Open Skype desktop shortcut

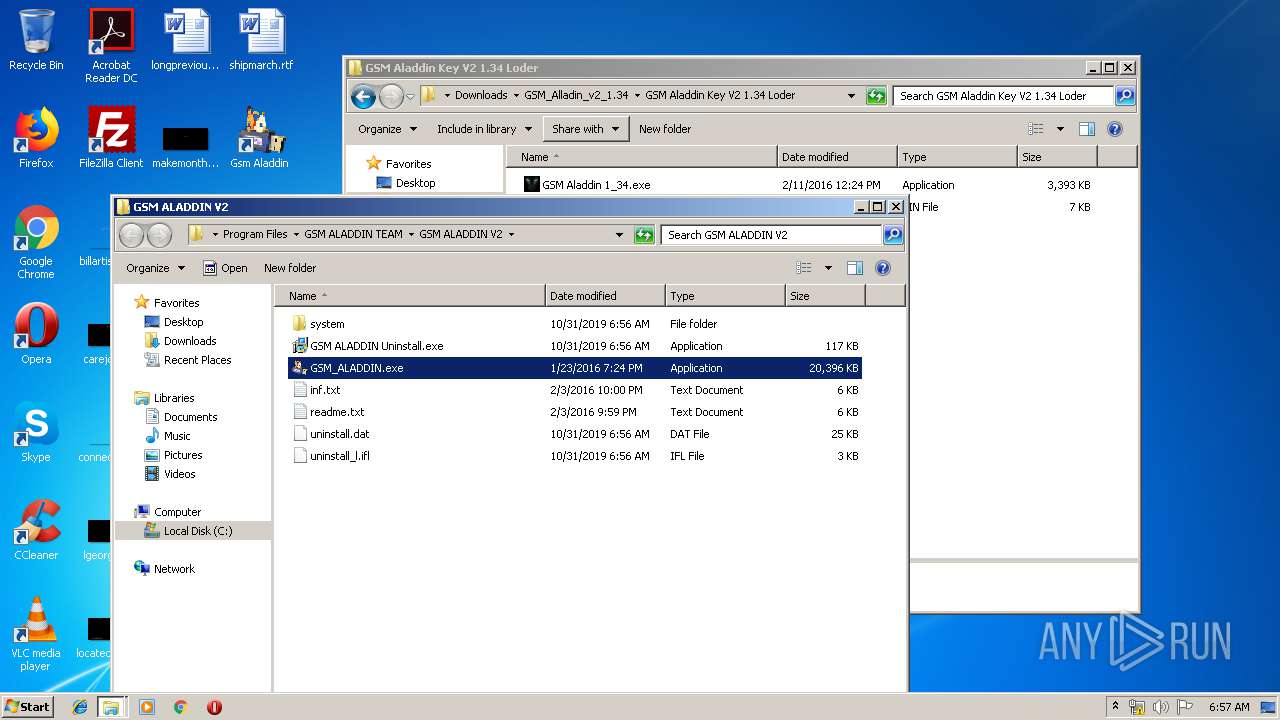pos(36,432)
